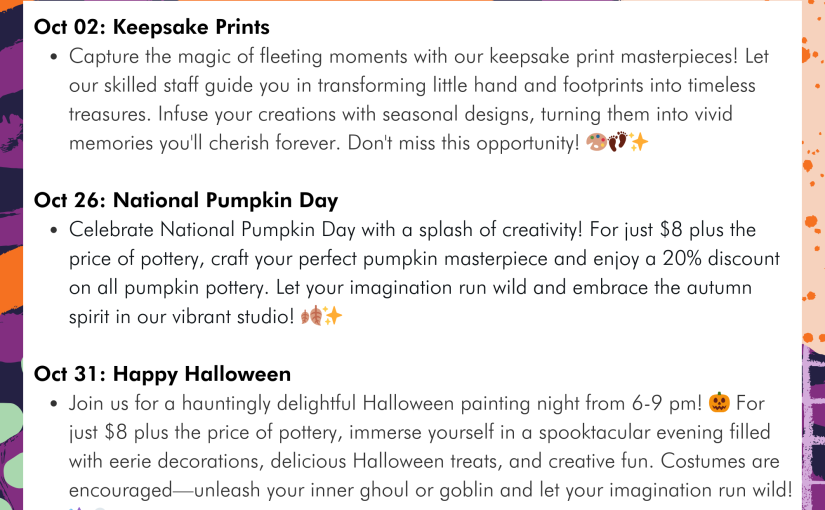825x510 pixels.
Task: Click the footprints emoji after "opportunity!"
Action: [618, 142]
